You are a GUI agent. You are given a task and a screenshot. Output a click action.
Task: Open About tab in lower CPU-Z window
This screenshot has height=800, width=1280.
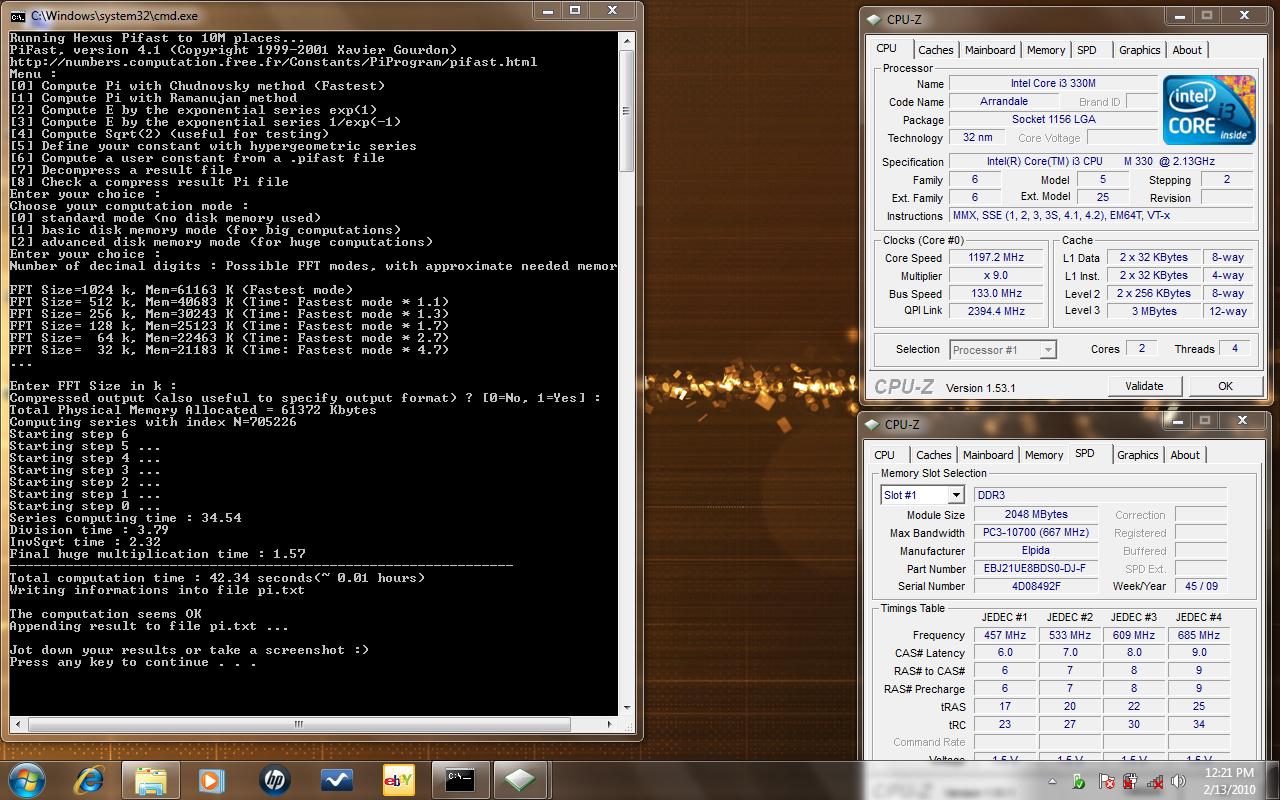[1185, 455]
